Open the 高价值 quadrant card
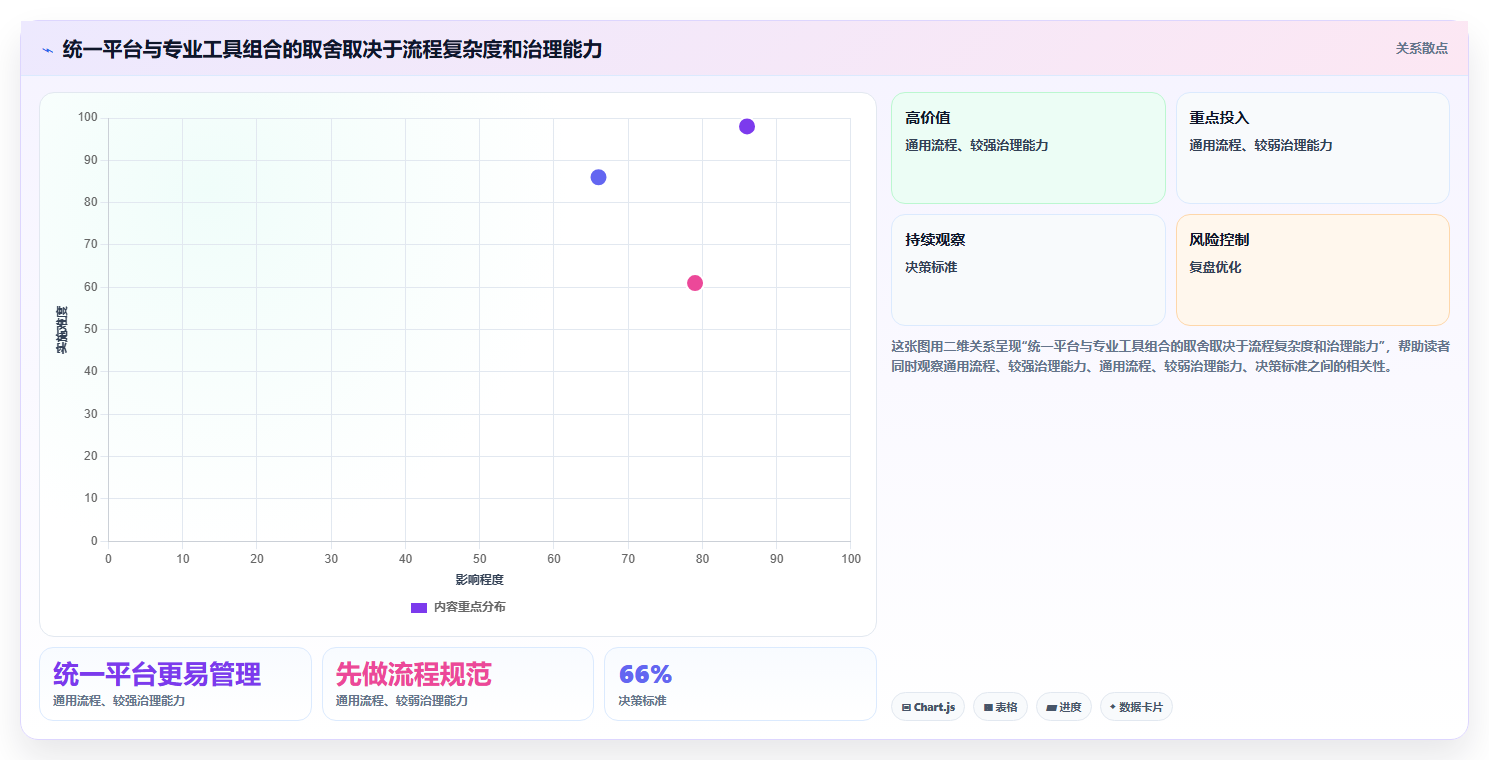 1028,148
